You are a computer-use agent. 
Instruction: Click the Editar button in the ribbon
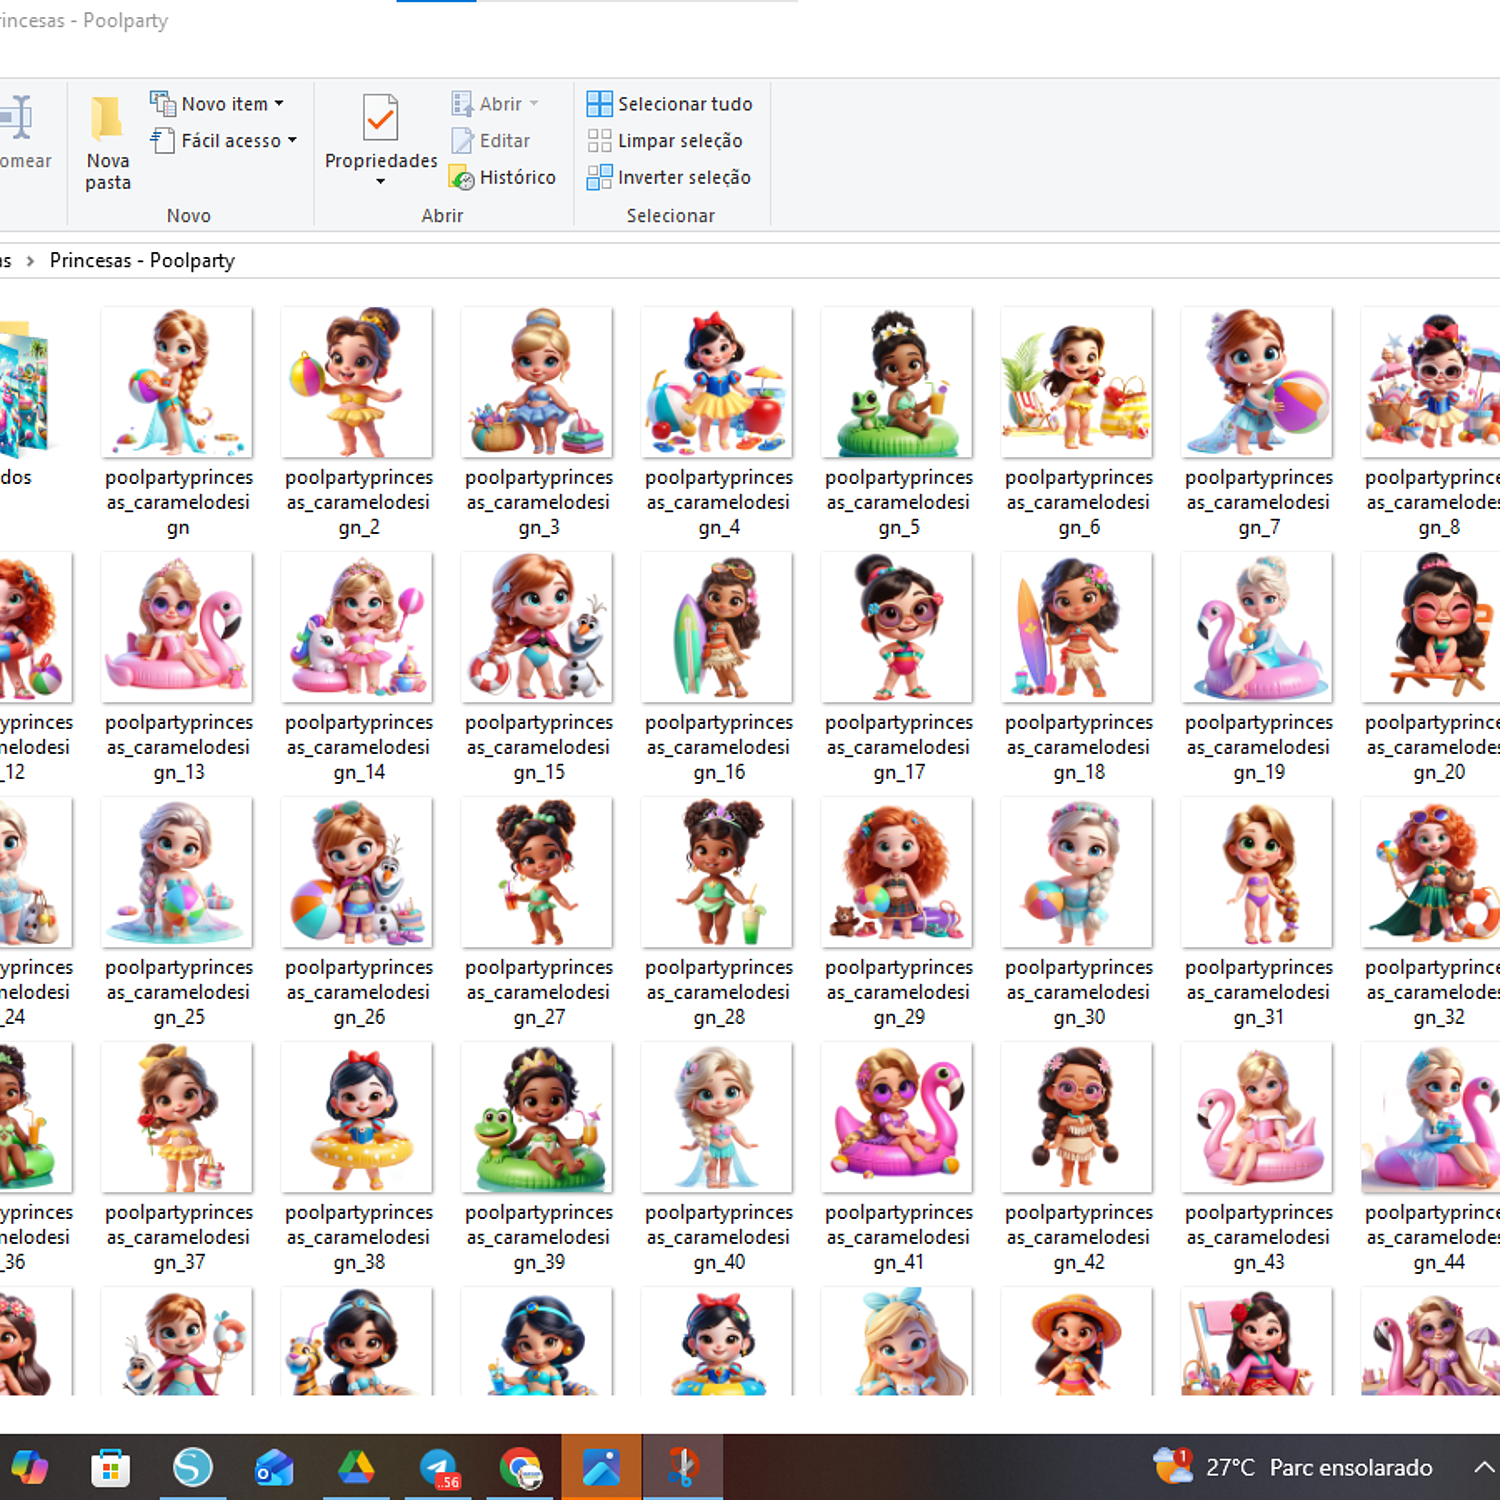point(491,141)
